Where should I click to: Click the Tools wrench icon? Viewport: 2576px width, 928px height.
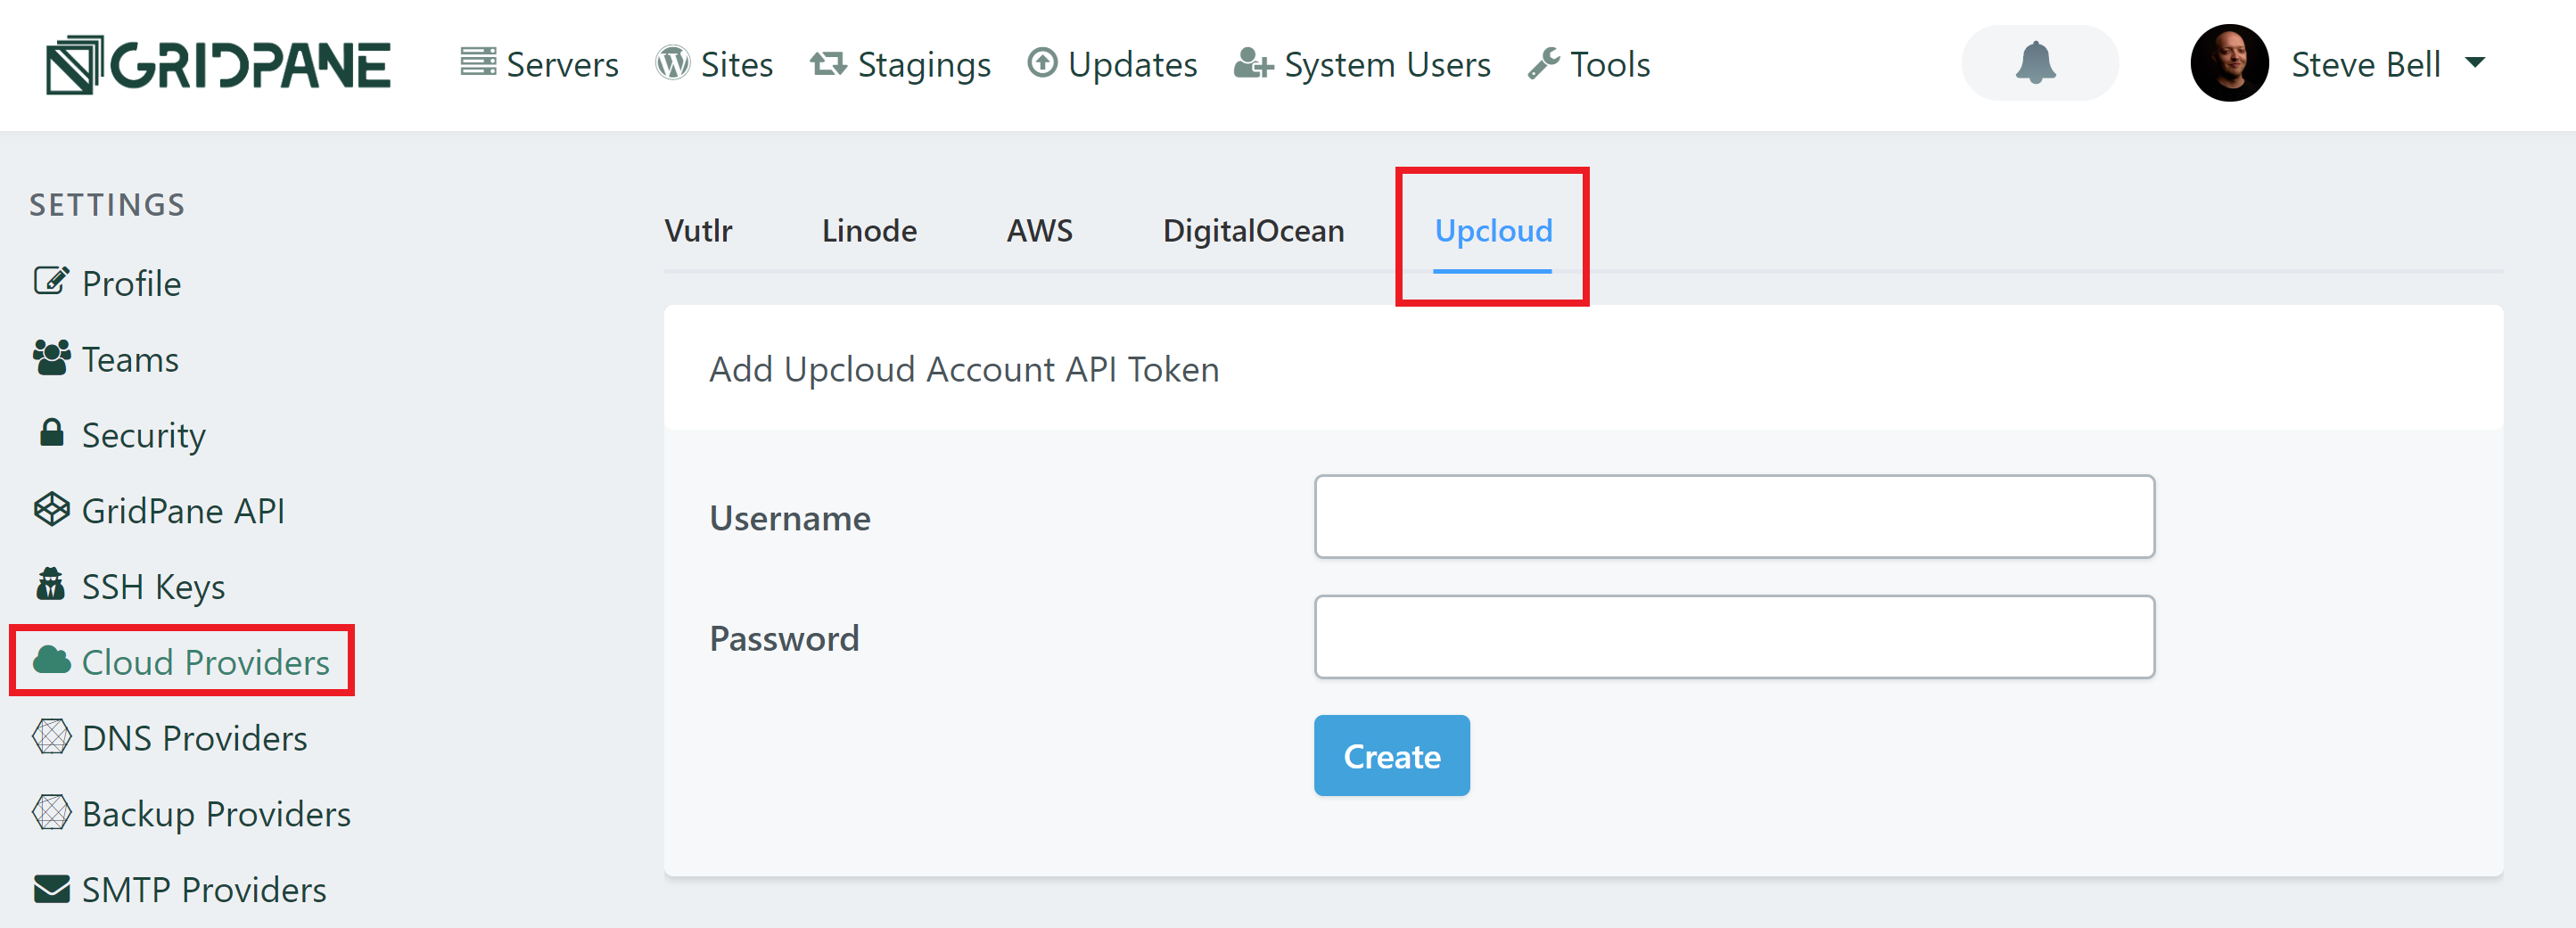tap(1544, 63)
